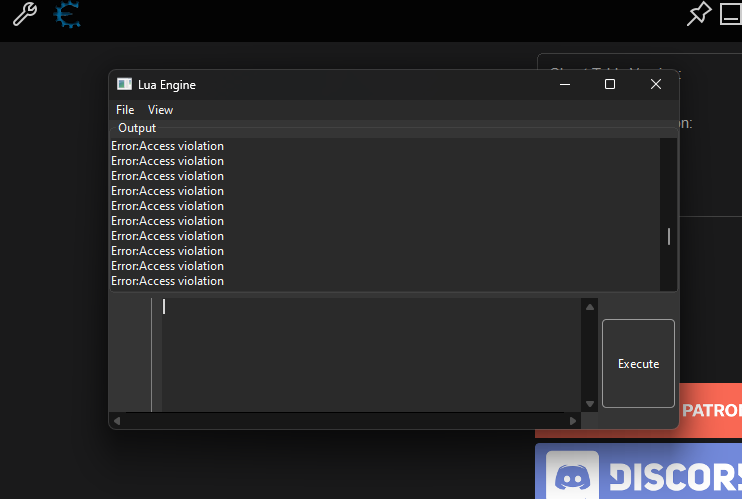Click the background window's minimize-to-tray icon
The image size is (742, 499).
click(731, 14)
